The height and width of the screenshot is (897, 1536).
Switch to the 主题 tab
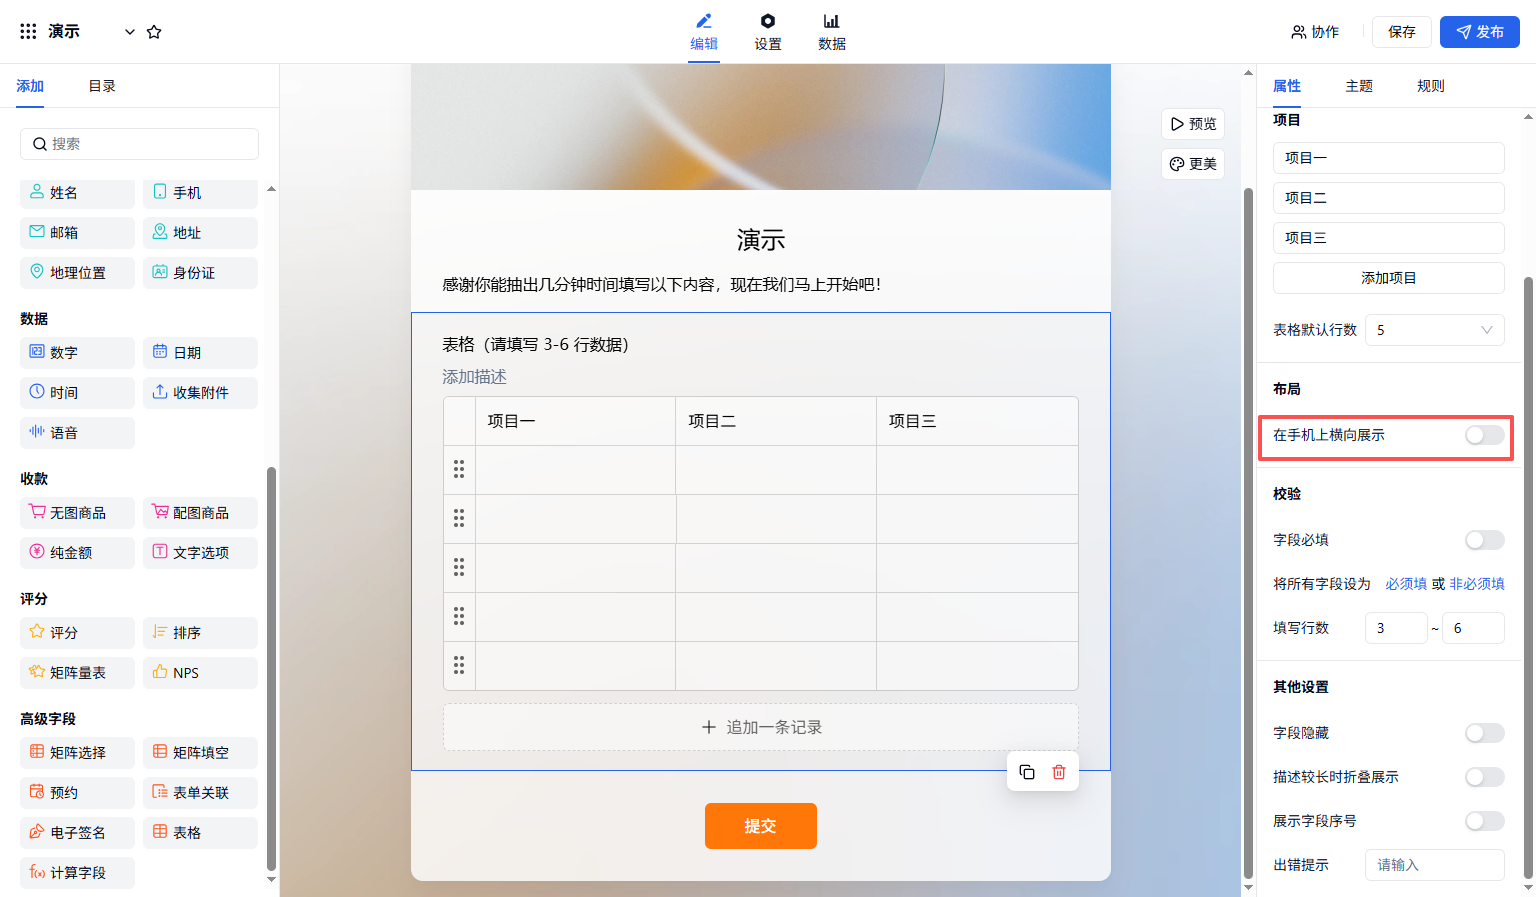pos(1358,86)
